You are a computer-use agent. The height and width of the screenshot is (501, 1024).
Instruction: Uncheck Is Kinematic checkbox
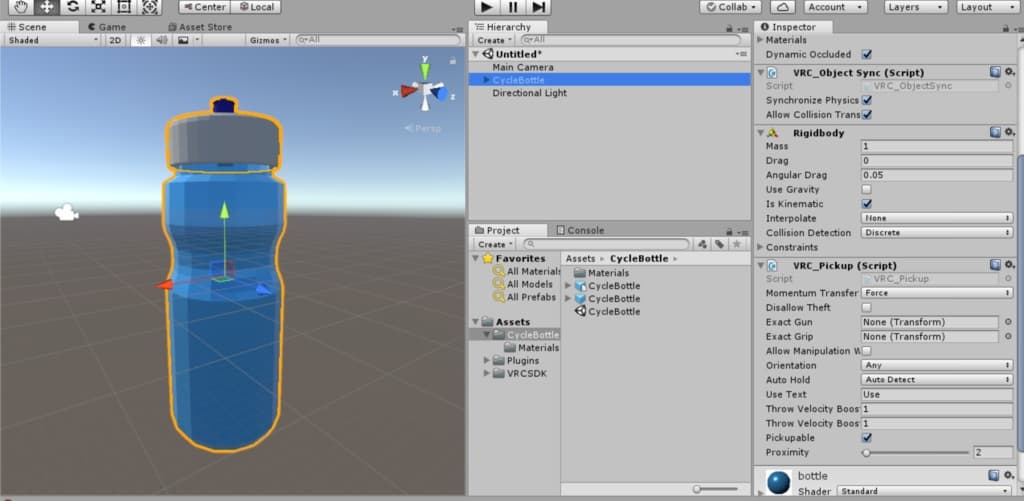[866, 204]
